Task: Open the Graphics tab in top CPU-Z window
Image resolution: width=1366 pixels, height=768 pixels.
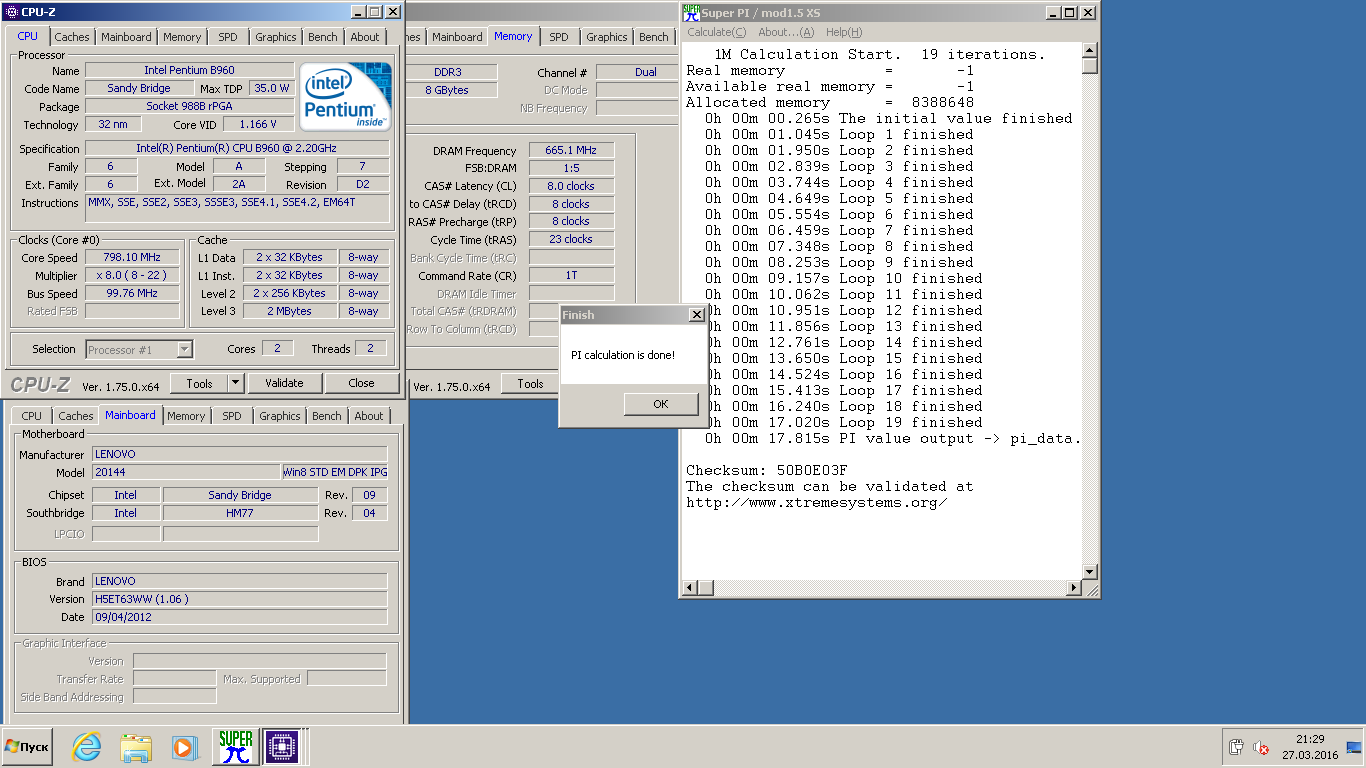Action: pos(276,37)
